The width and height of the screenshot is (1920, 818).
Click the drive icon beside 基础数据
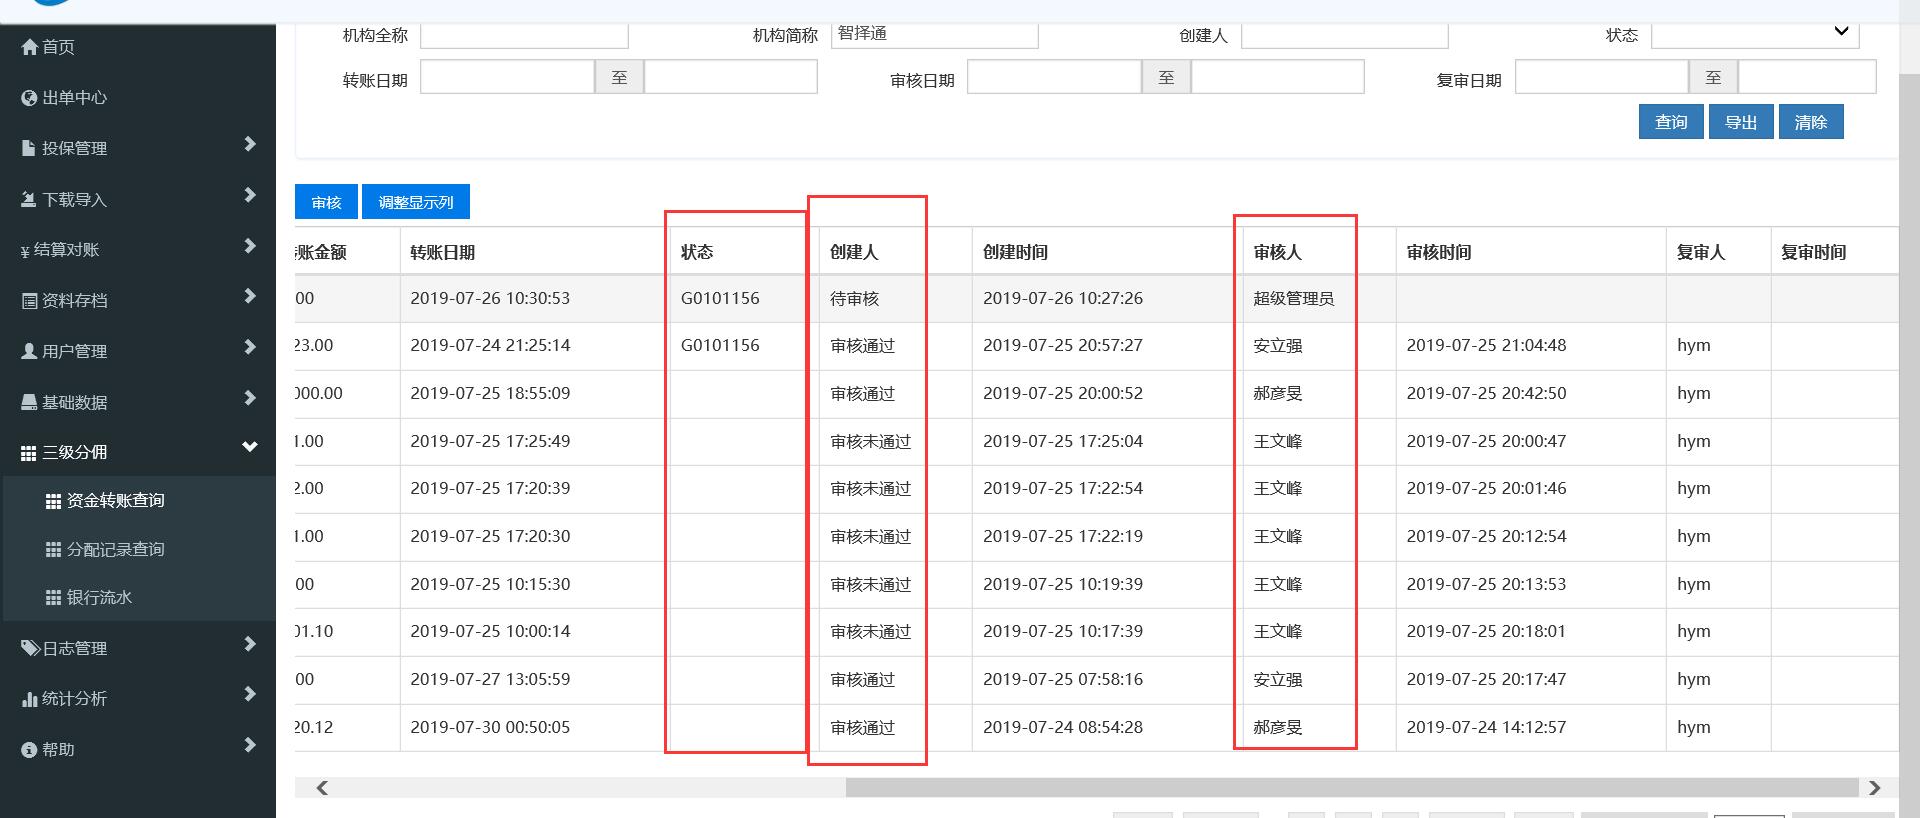29,402
